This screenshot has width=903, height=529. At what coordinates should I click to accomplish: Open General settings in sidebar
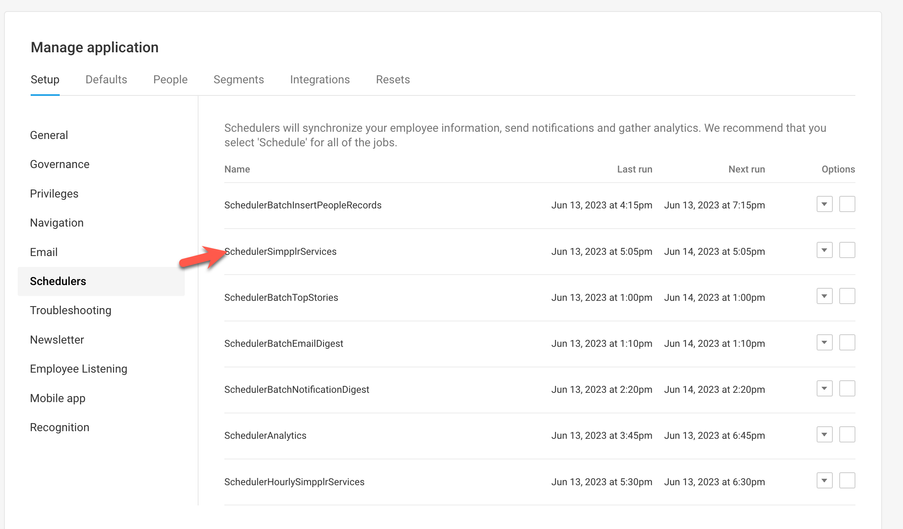click(x=49, y=135)
